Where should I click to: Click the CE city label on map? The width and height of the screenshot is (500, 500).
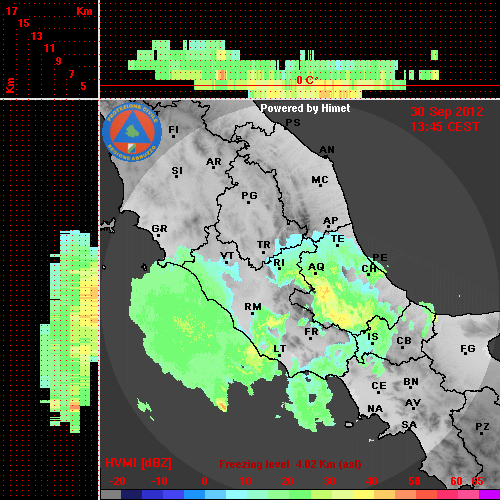tap(379, 386)
